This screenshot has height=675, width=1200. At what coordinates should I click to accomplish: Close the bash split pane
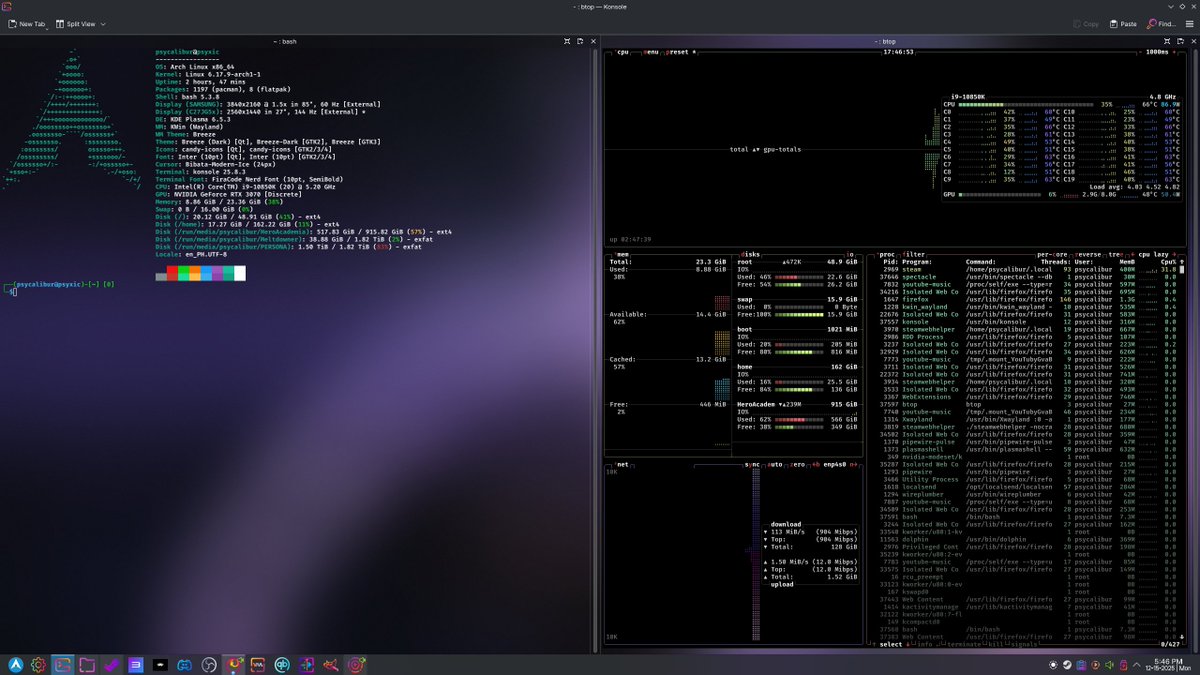591,41
